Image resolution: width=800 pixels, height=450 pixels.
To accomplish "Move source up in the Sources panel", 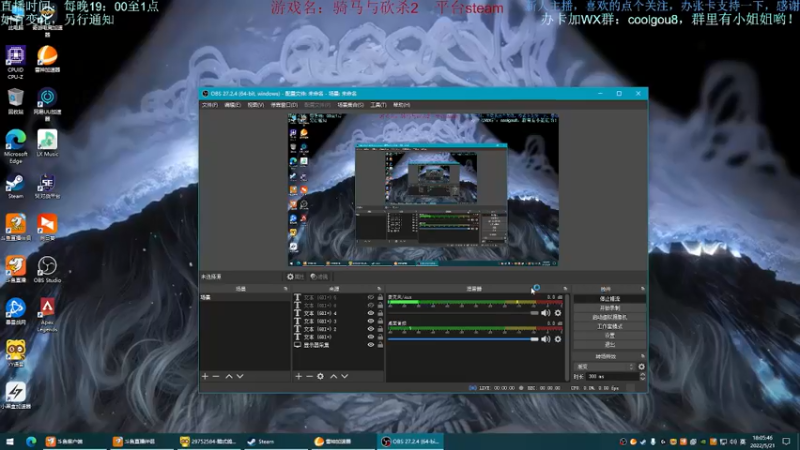I will pos(333,376).
